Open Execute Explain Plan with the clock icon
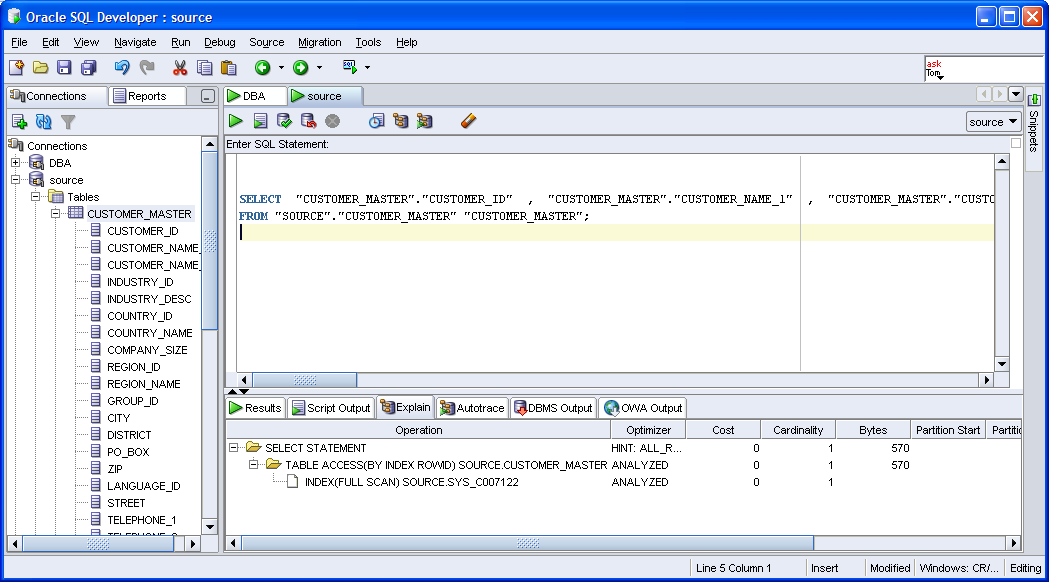Viewport: 1049px width, 582px height. (x=377, y=120)
